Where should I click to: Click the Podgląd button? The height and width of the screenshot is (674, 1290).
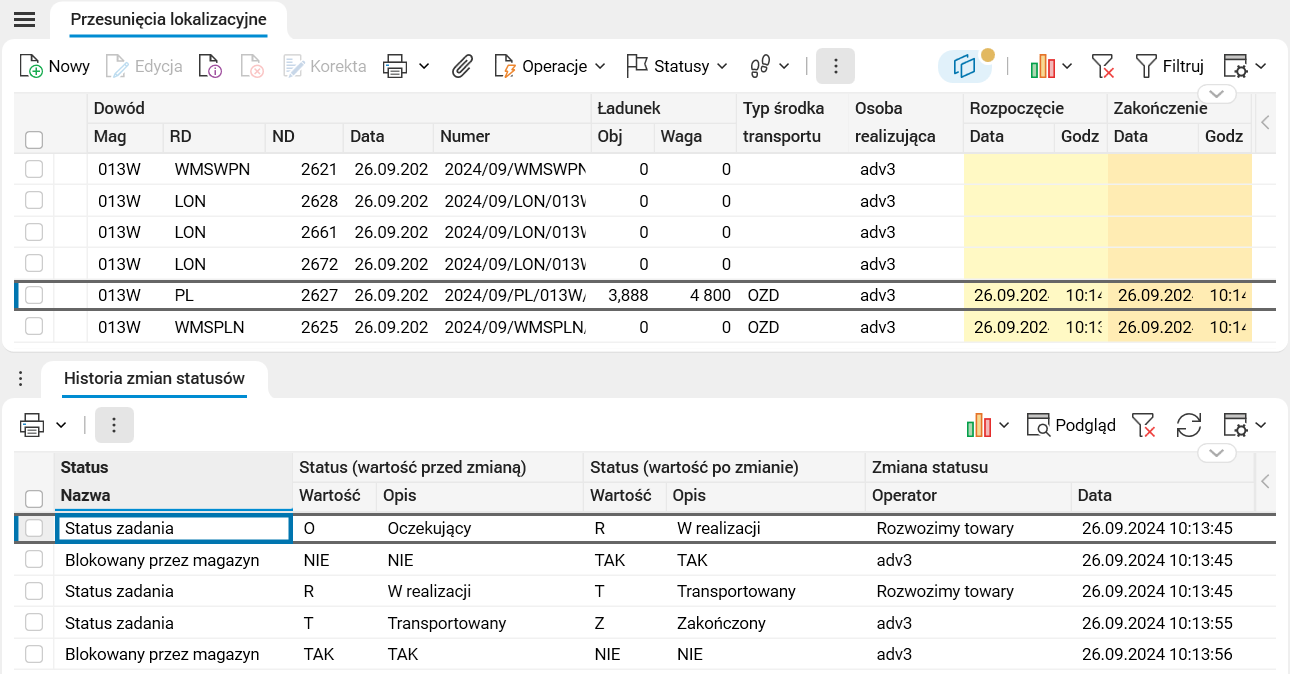[1072, 425]
